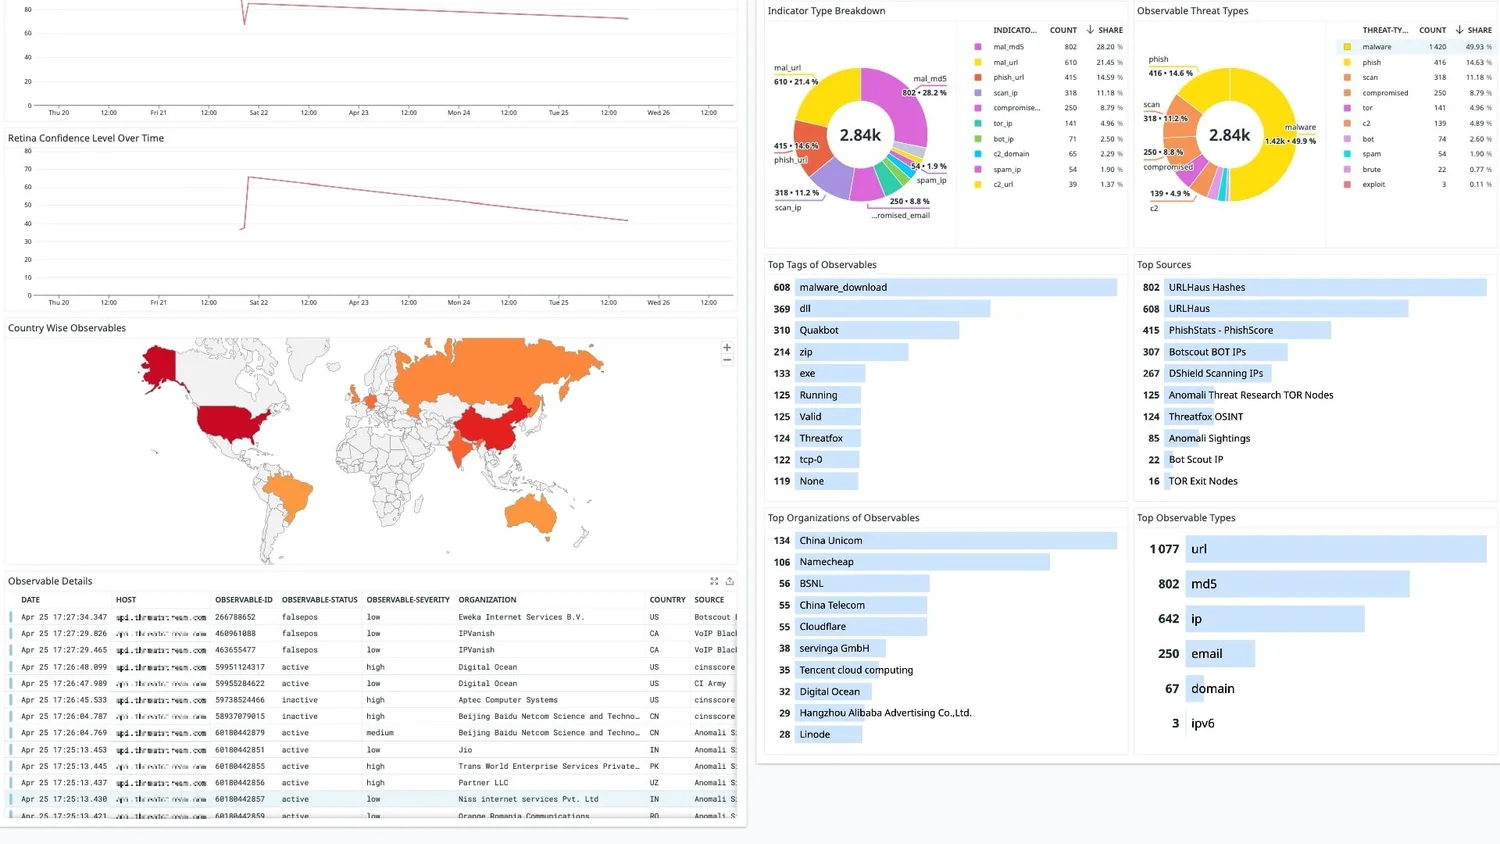Zoom in on the Country Wise Observables map
The width and height of the screenshot is (1500, 844).
coord(727,347)
